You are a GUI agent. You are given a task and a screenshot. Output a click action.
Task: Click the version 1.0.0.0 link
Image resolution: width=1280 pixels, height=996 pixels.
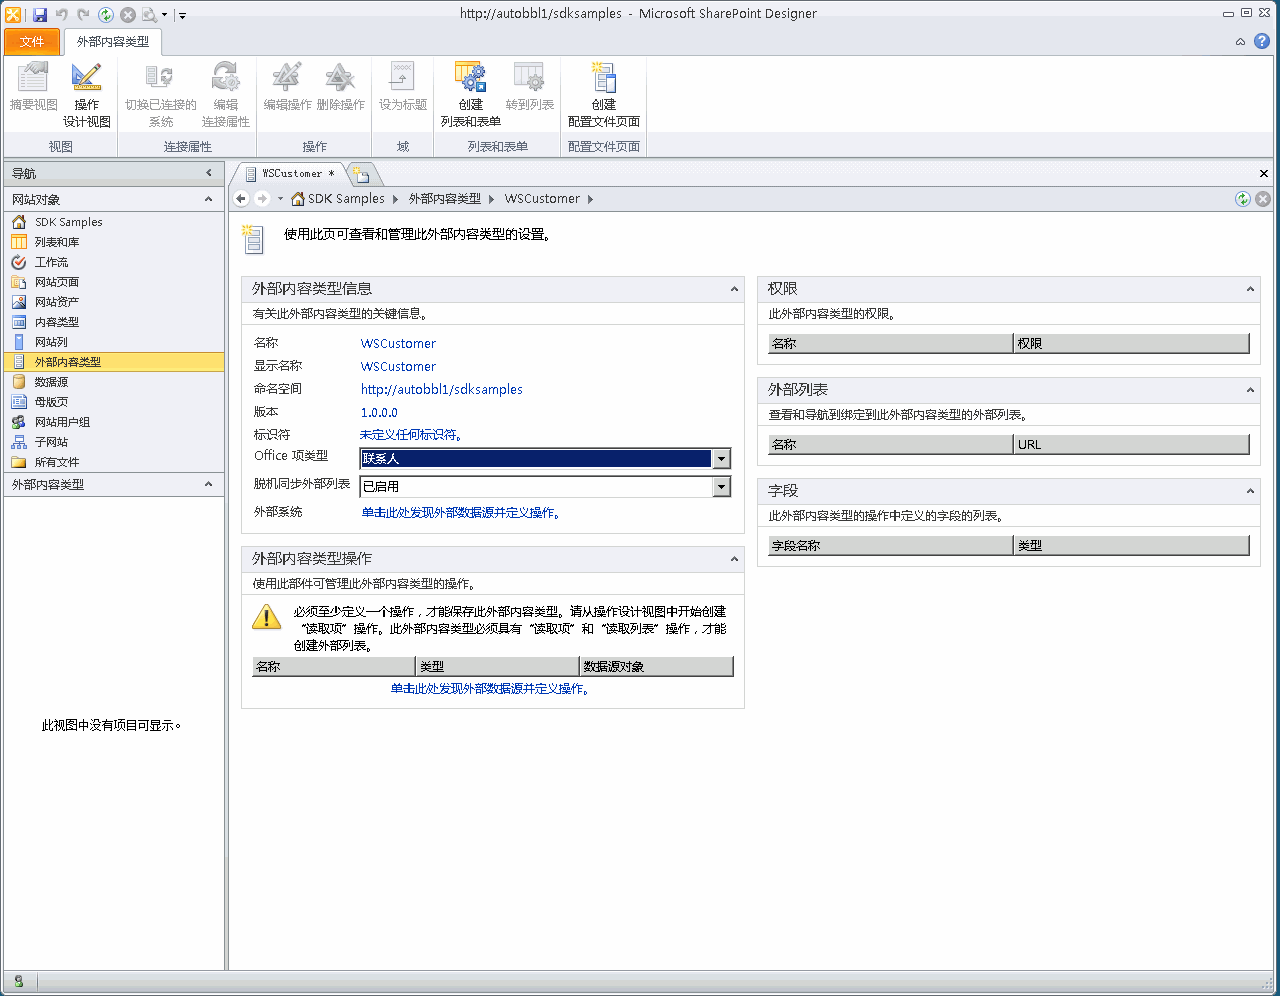click(x=379, y=412)
